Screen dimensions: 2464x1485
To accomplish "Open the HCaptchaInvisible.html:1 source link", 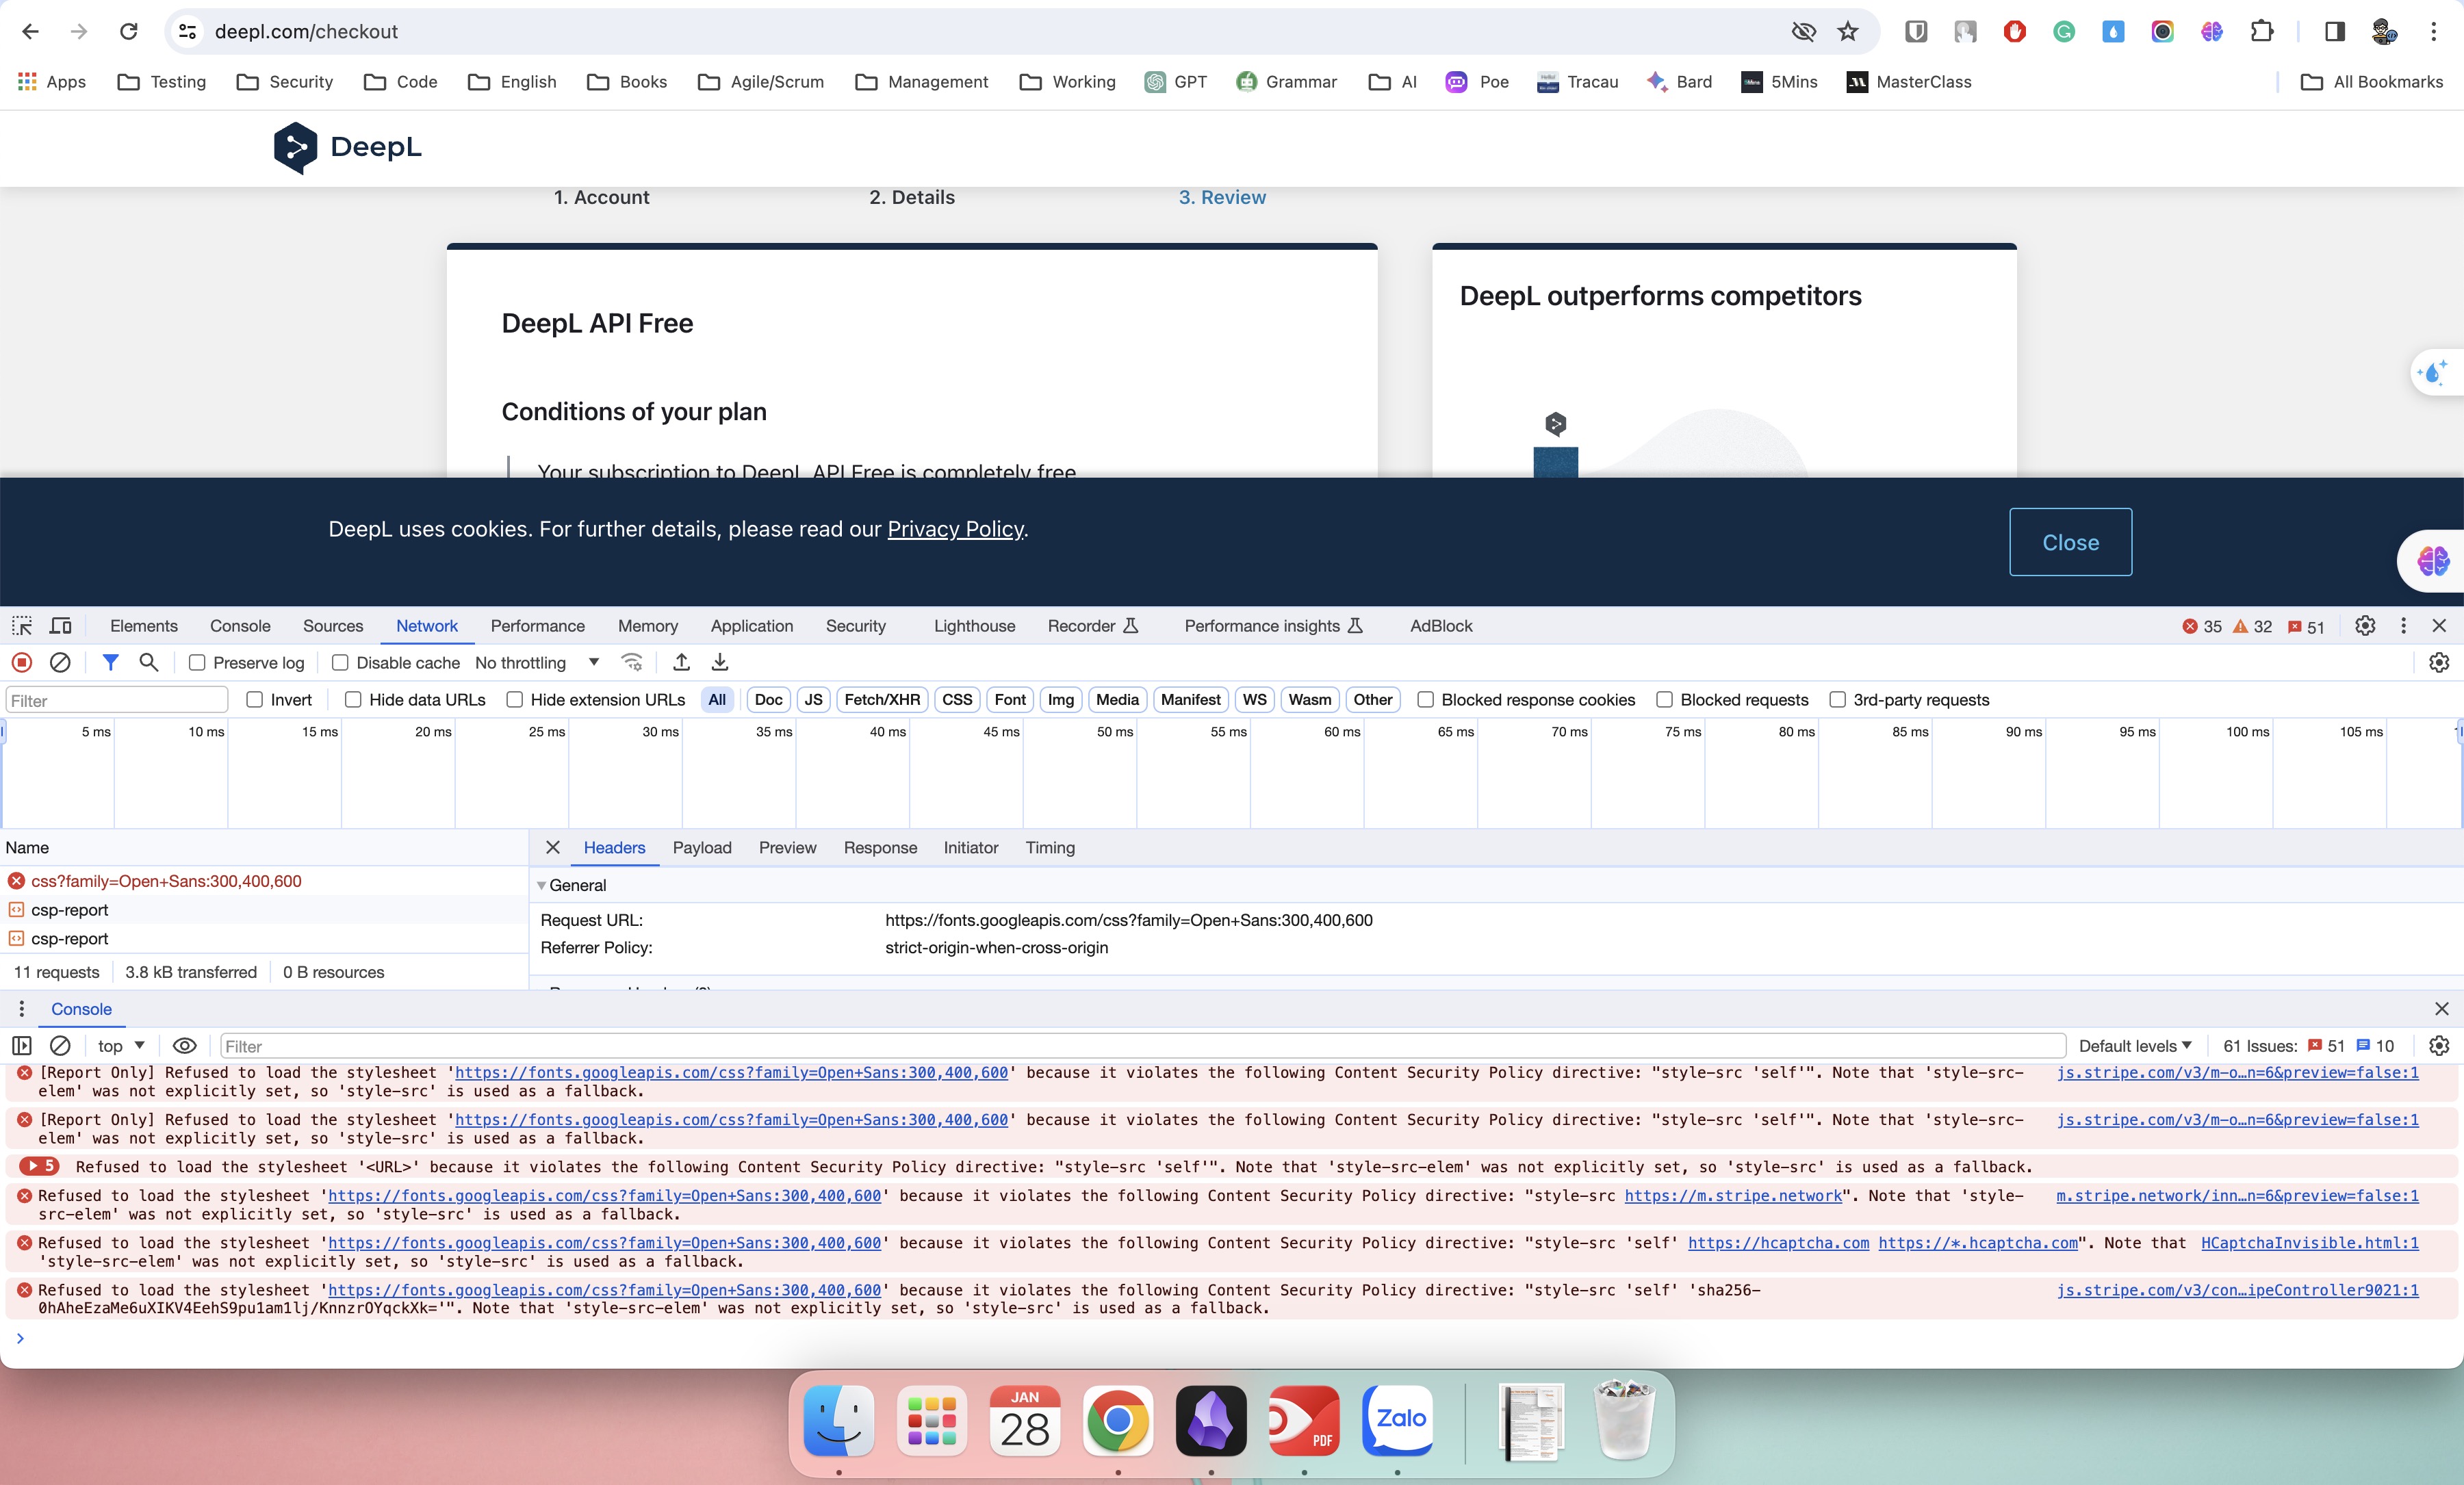I will pos(2310,1243).
